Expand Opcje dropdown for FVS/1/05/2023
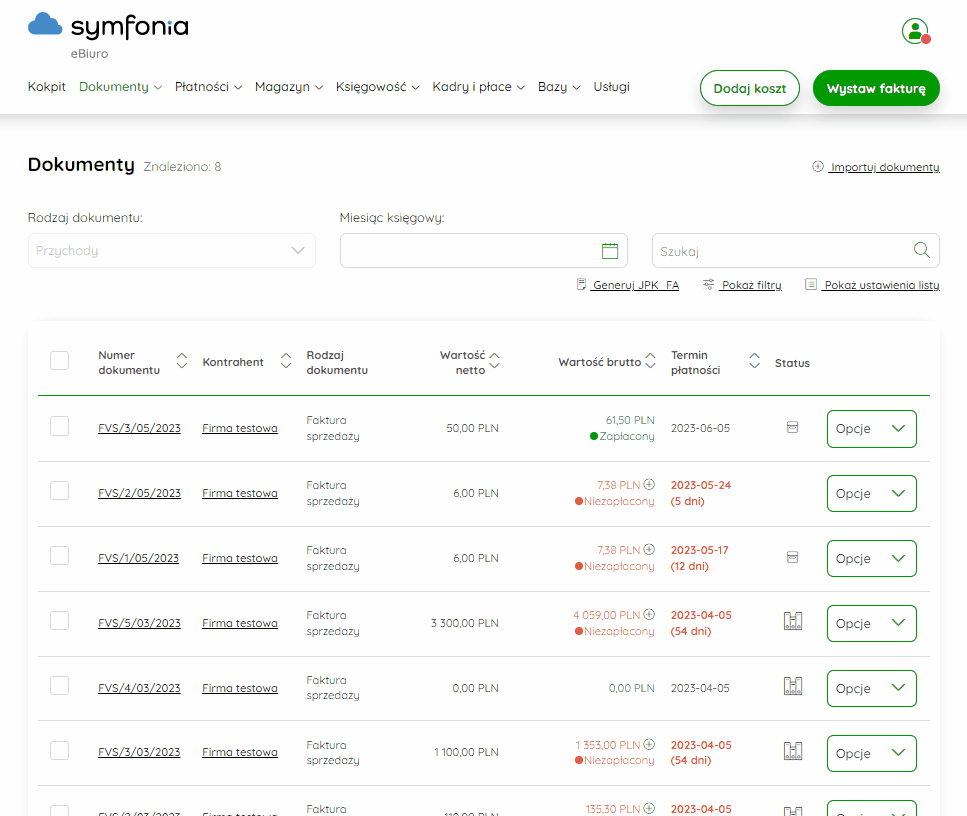 coord(871,558)
